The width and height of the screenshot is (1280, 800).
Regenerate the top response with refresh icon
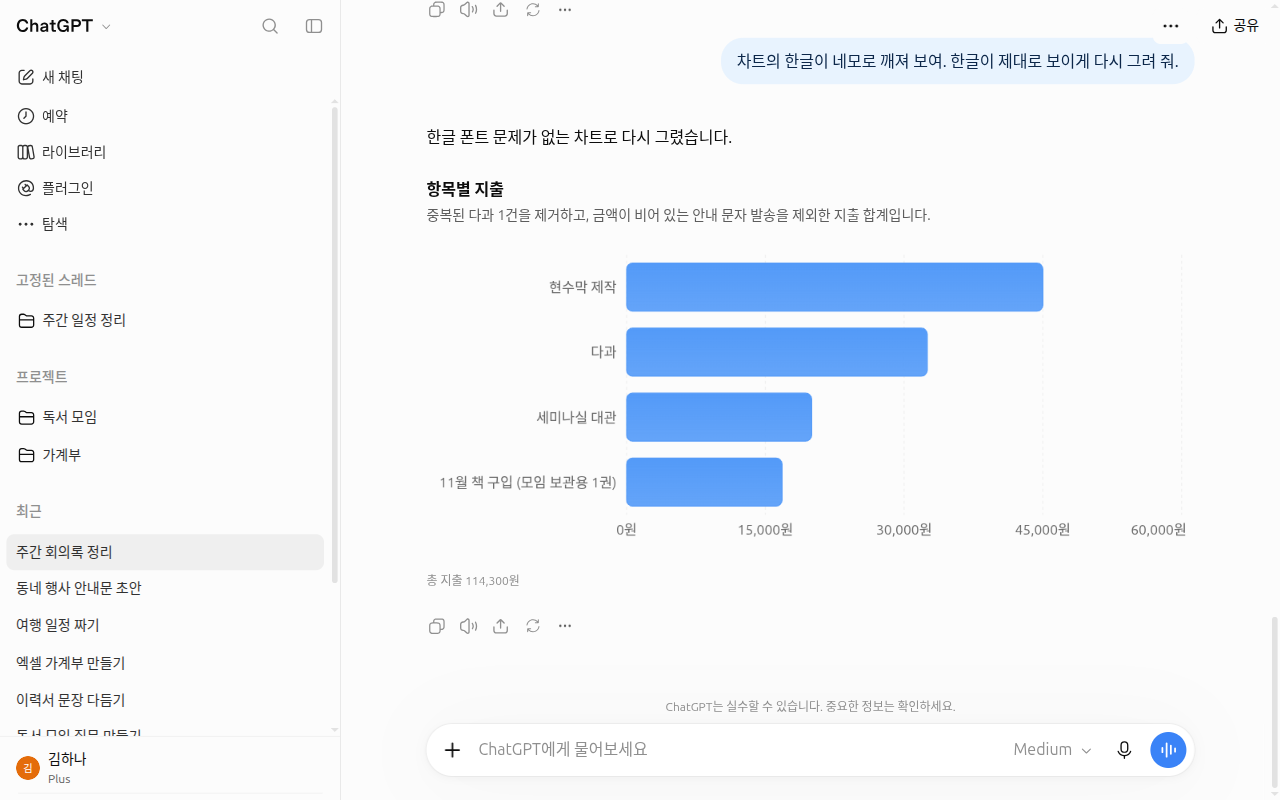[533, 9]
